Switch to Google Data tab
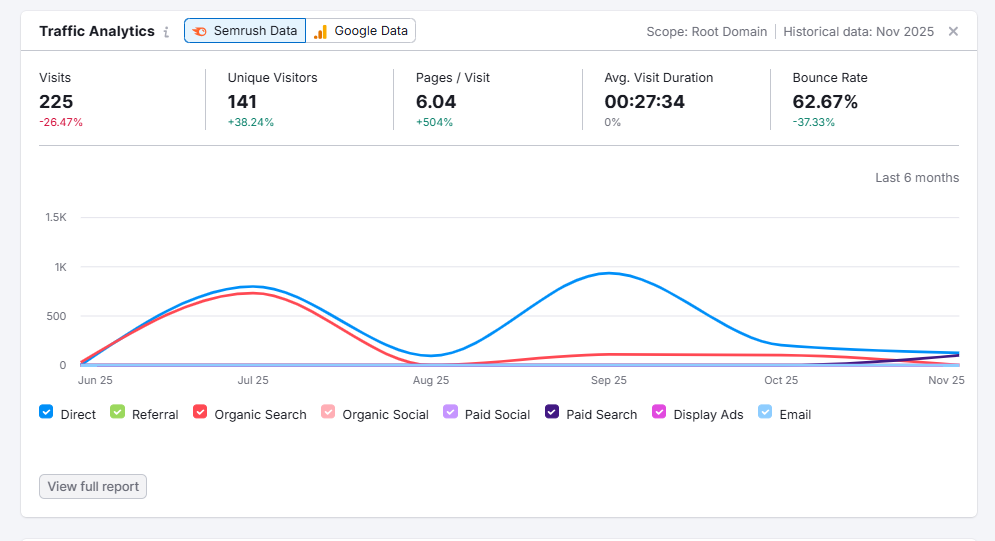The height and width of the screenshot is (541, 995). [361, 31]
